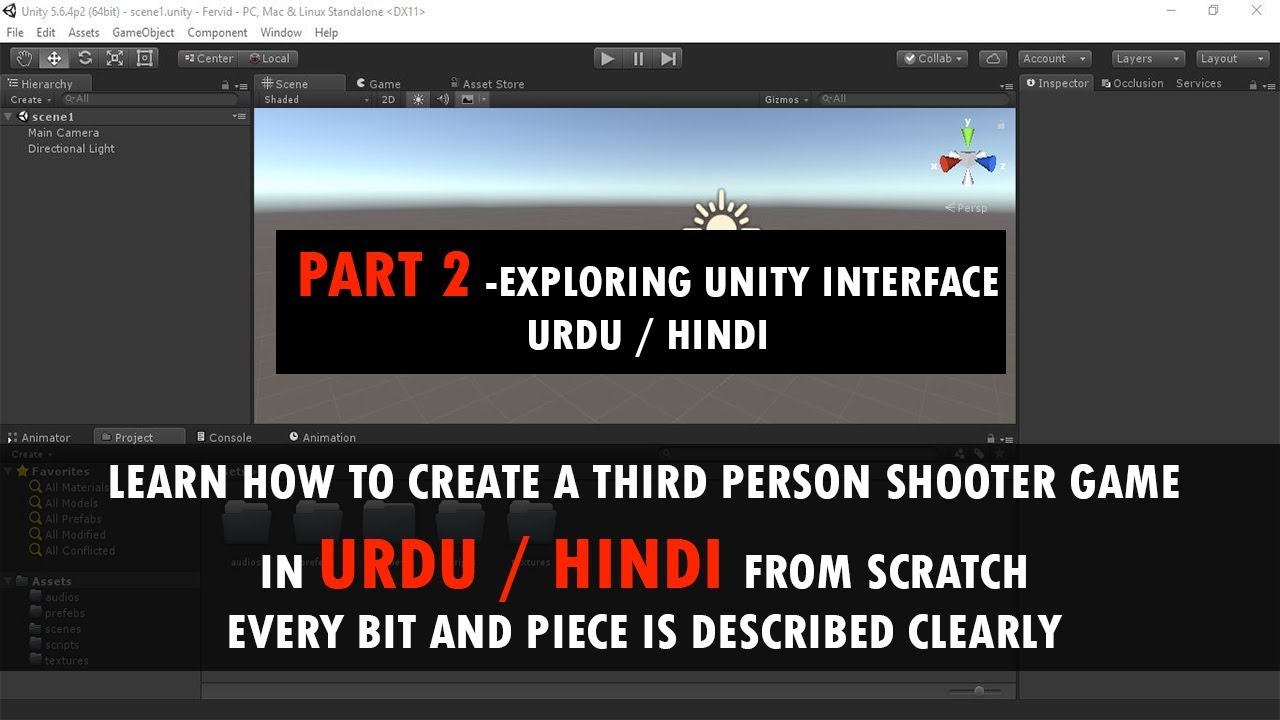This screenshot has width=1280, height=720.
Task: Collapse the Assets tree arrow
Action: click(x=9, y=581)
